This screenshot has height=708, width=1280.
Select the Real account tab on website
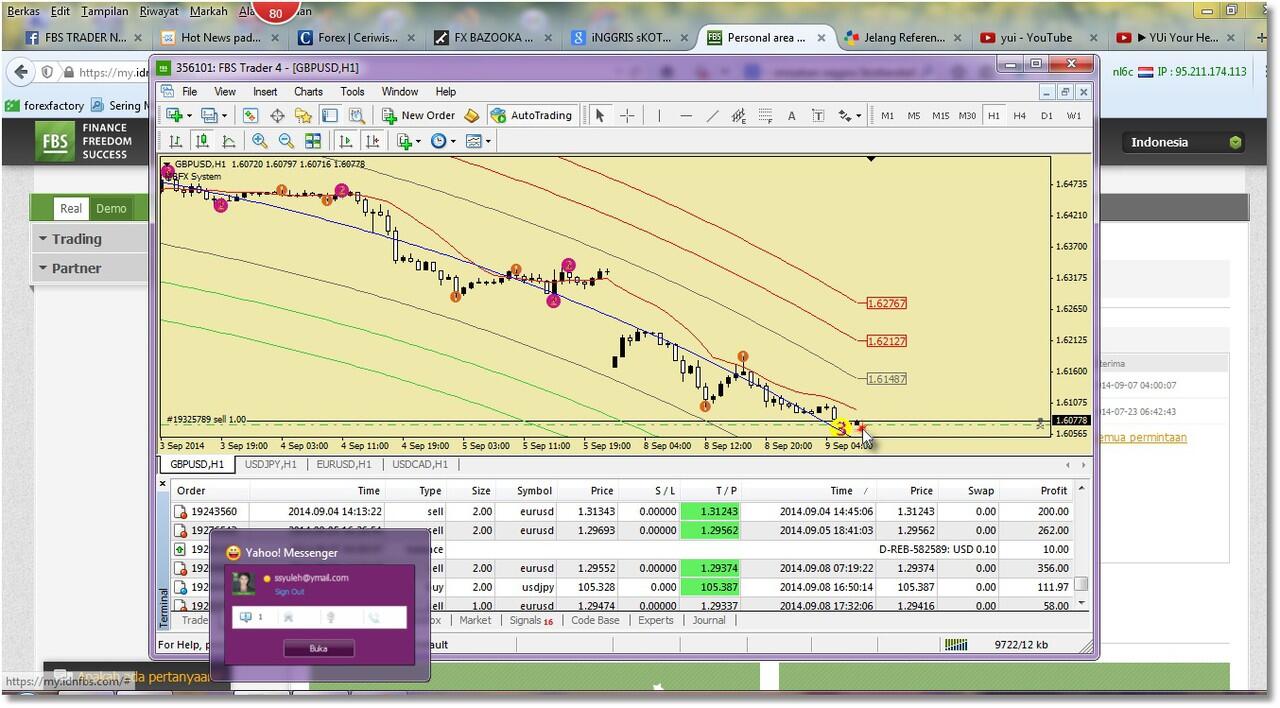click(71, 208)
